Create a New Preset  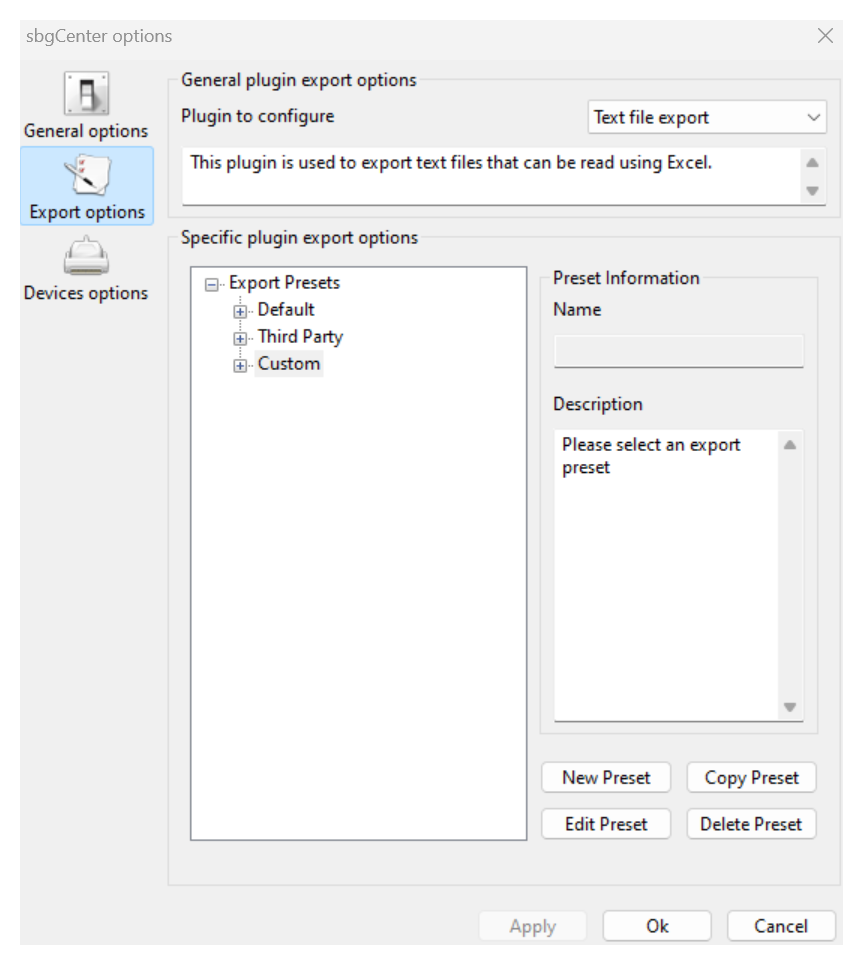point(605,777)
